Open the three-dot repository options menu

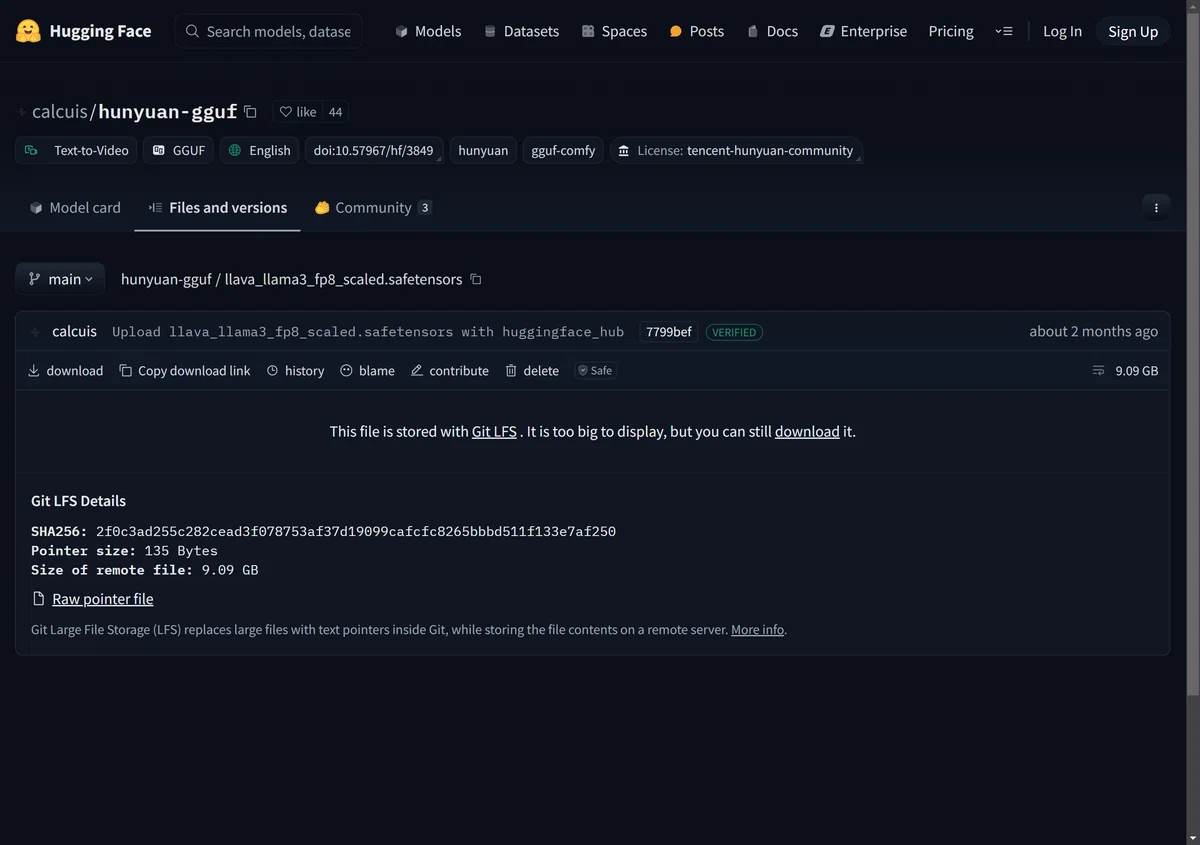[1156, 208]
